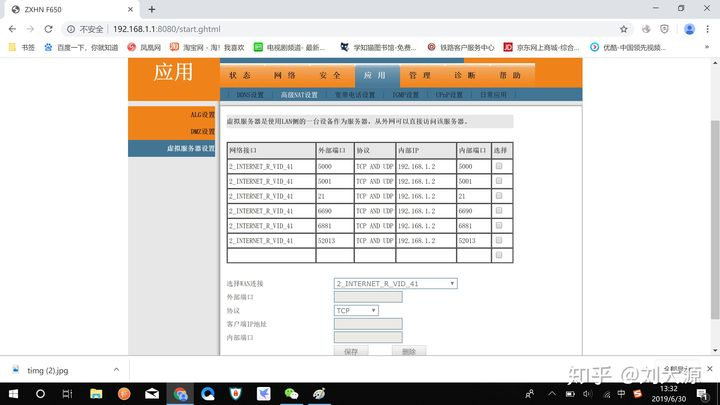
Task: Select the 应用 main tab
Action: (375, 75)
